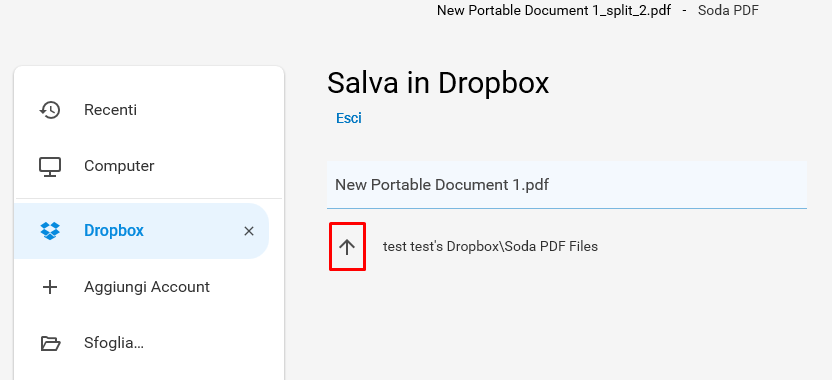This screenshot has height=380, width=832.
Task: Remove the Dropbox account with the X
Action: [x=249, y=231]
